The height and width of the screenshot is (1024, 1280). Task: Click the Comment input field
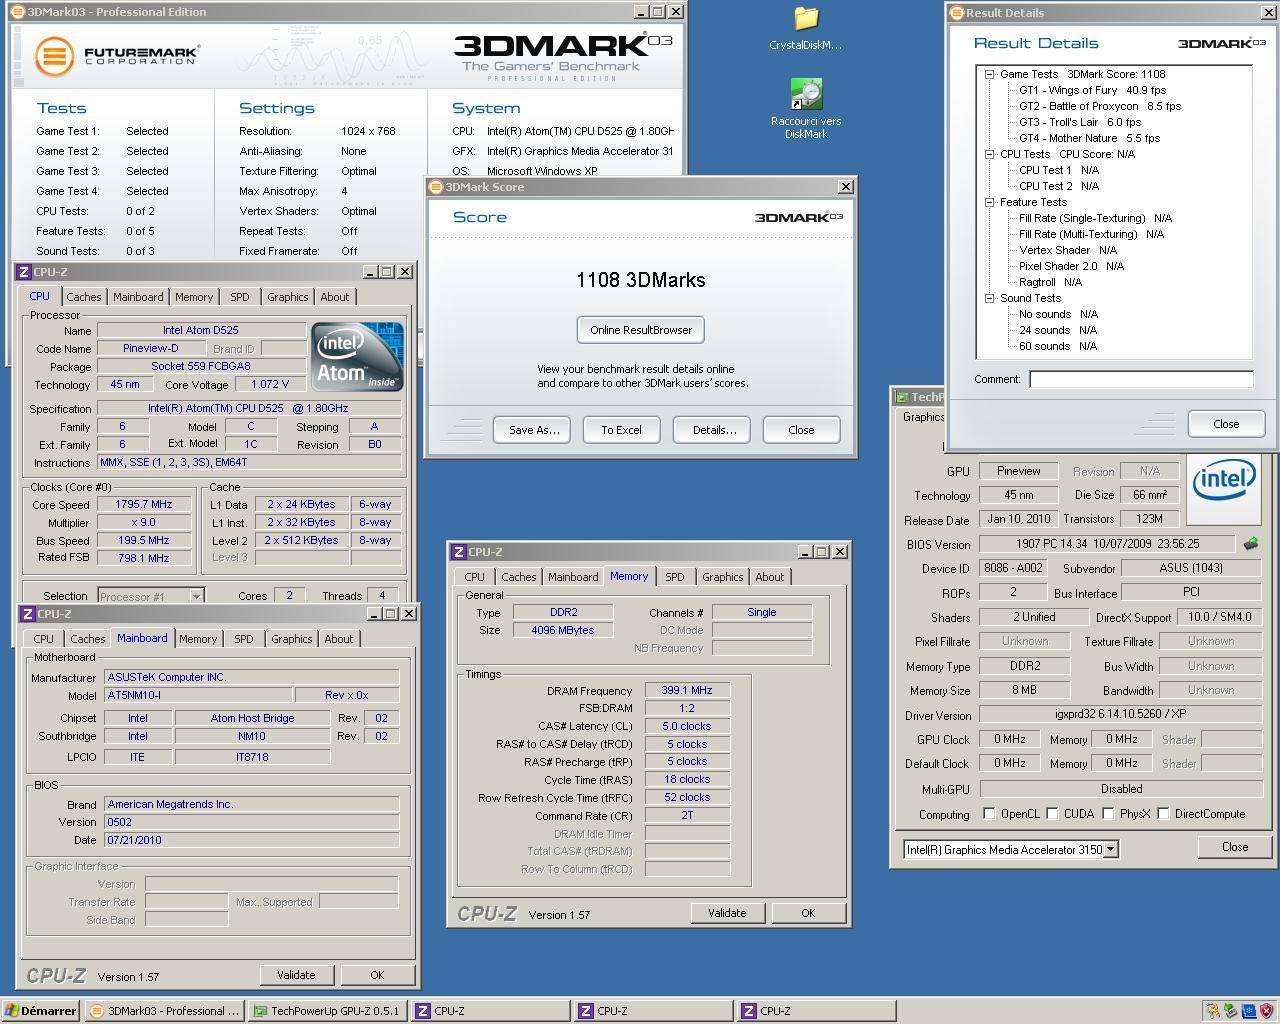coord(1141,379)
